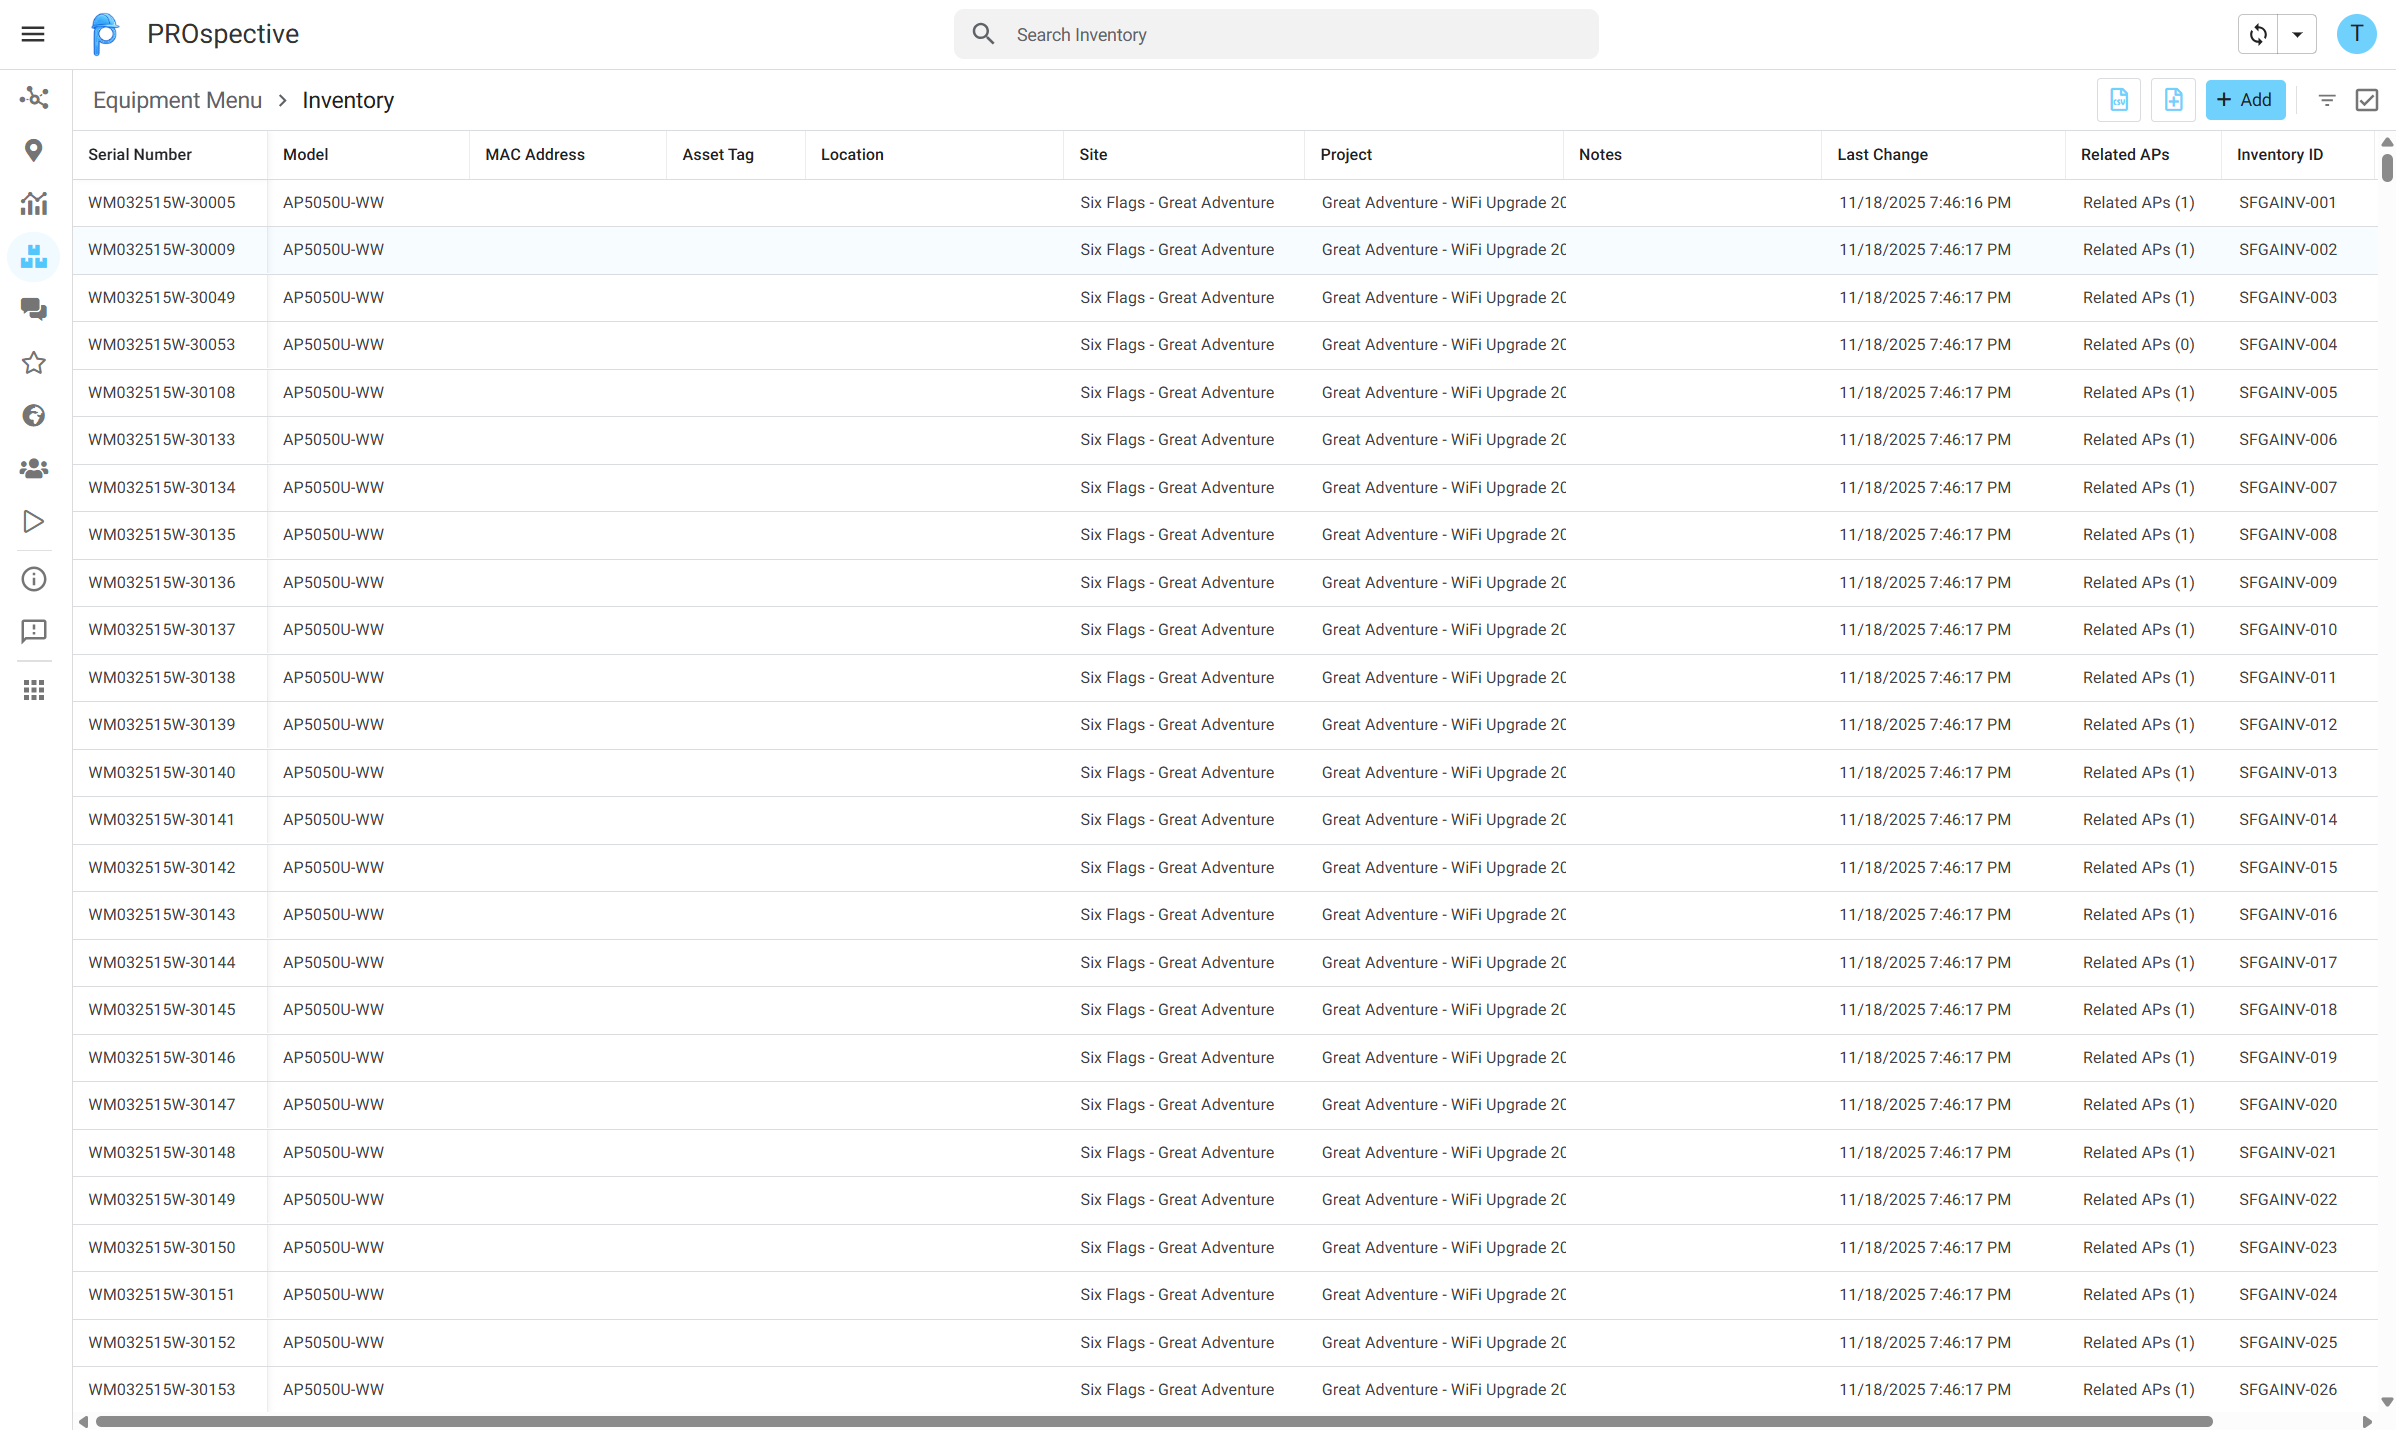This screenshot has height=1430, width=2396.
Task: Open the info circle sidebar icon
Action: (34, 579)
